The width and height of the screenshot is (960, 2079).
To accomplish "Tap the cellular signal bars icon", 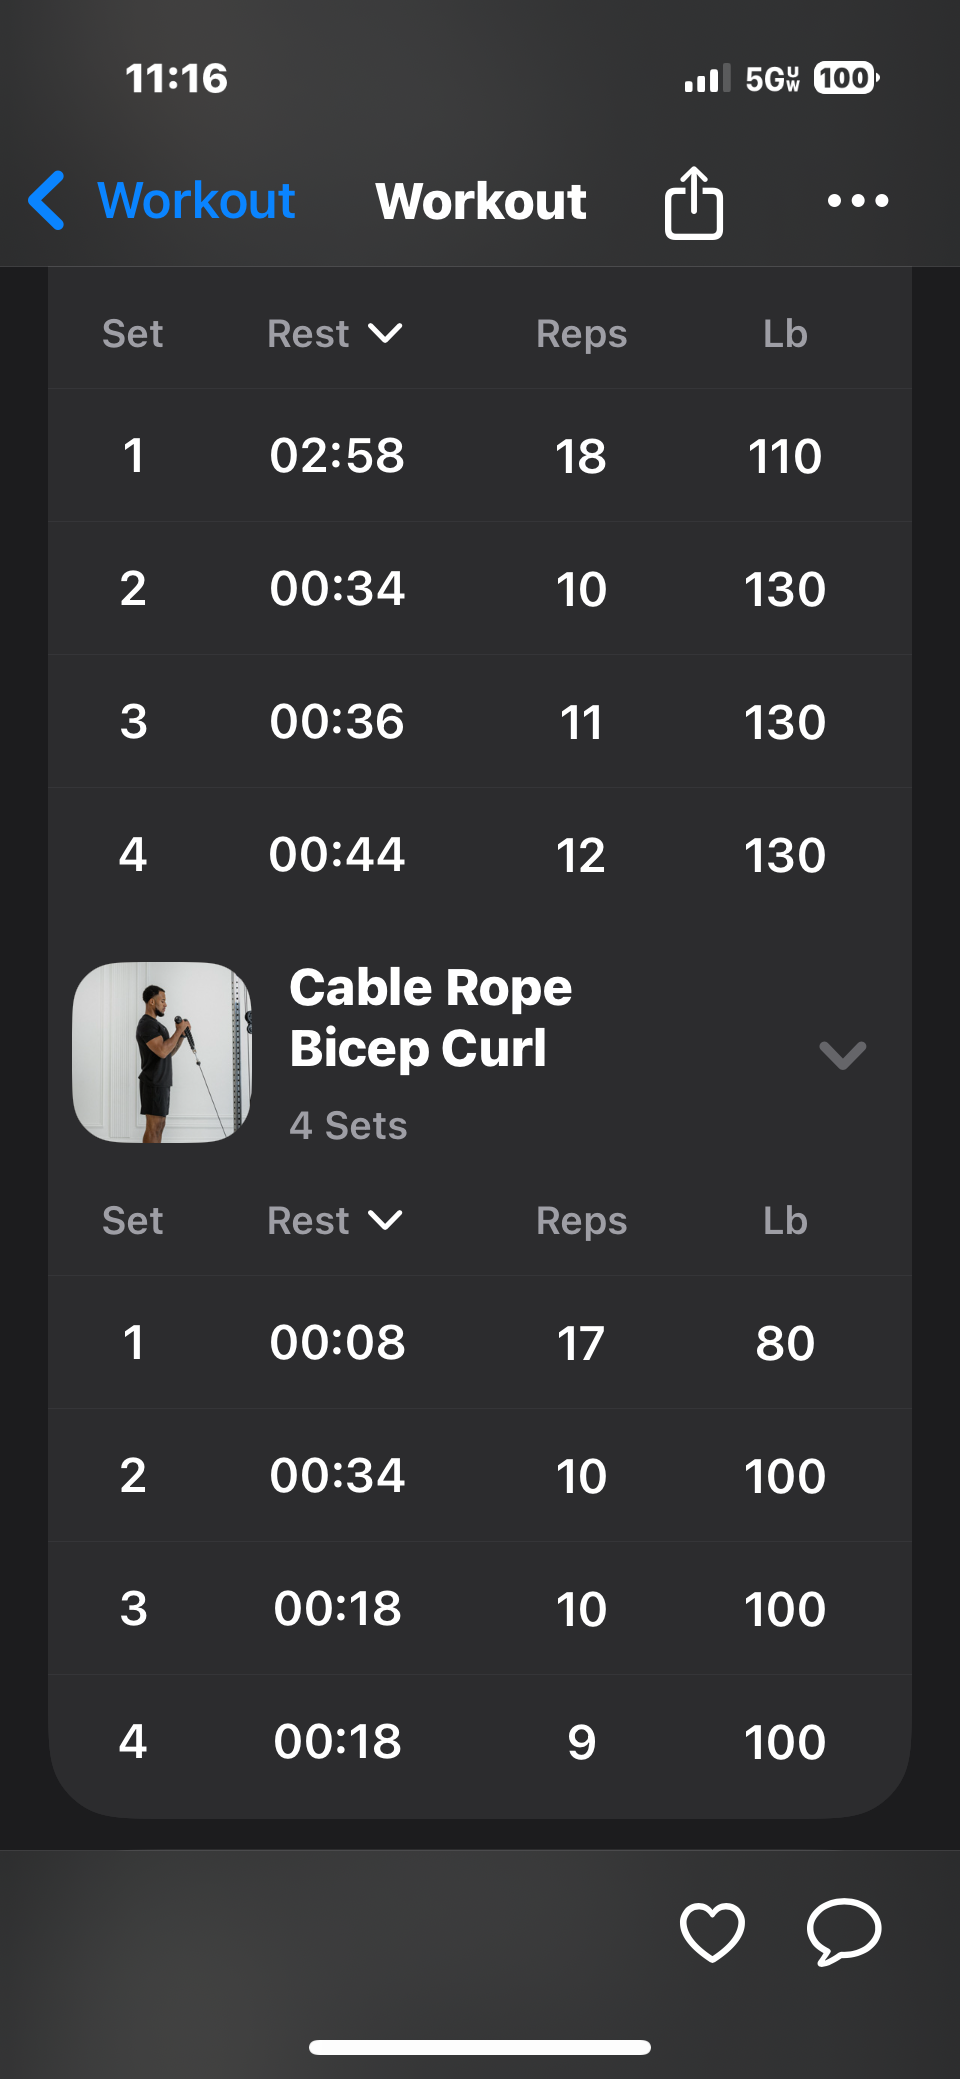I will pos(706,79).
